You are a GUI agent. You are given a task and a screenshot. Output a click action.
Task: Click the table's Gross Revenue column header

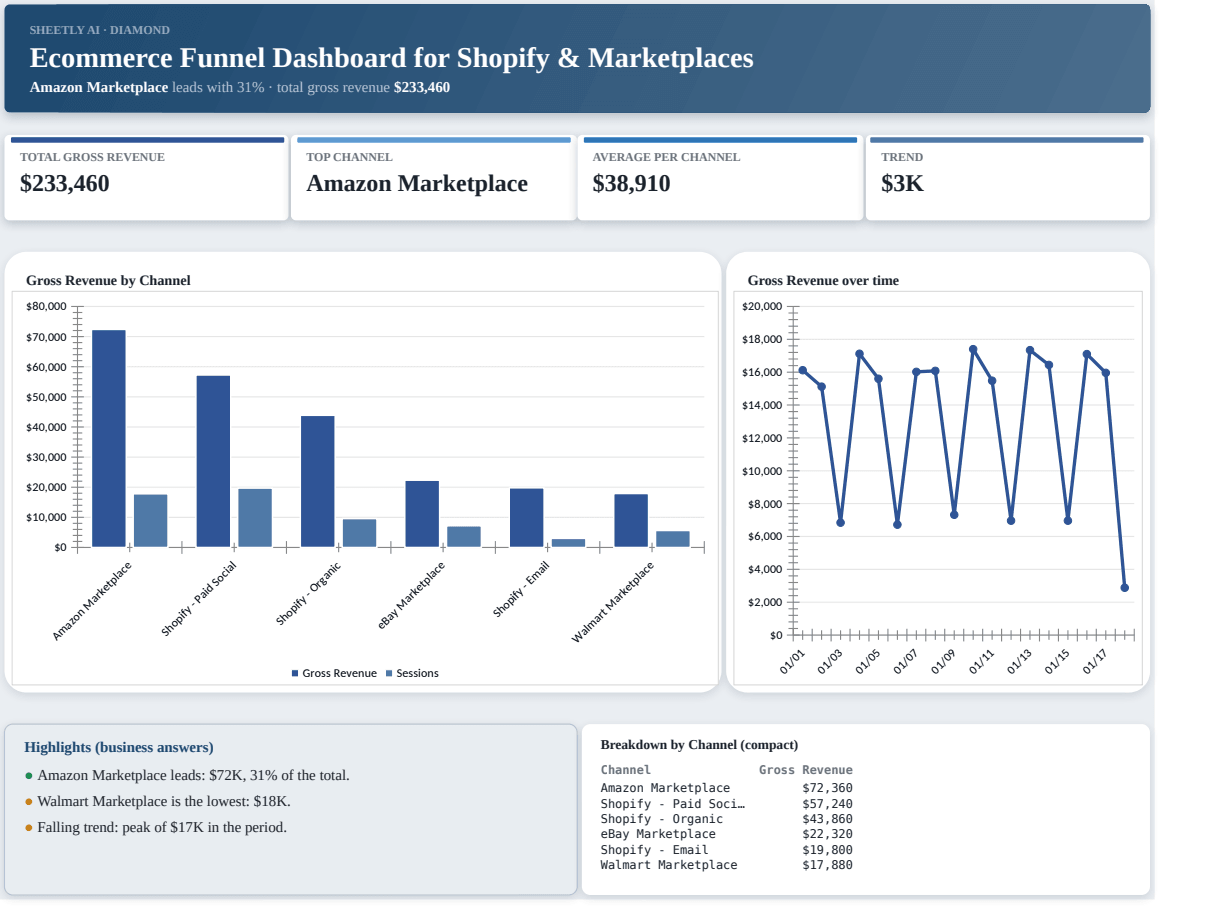(x=806, y=770)
